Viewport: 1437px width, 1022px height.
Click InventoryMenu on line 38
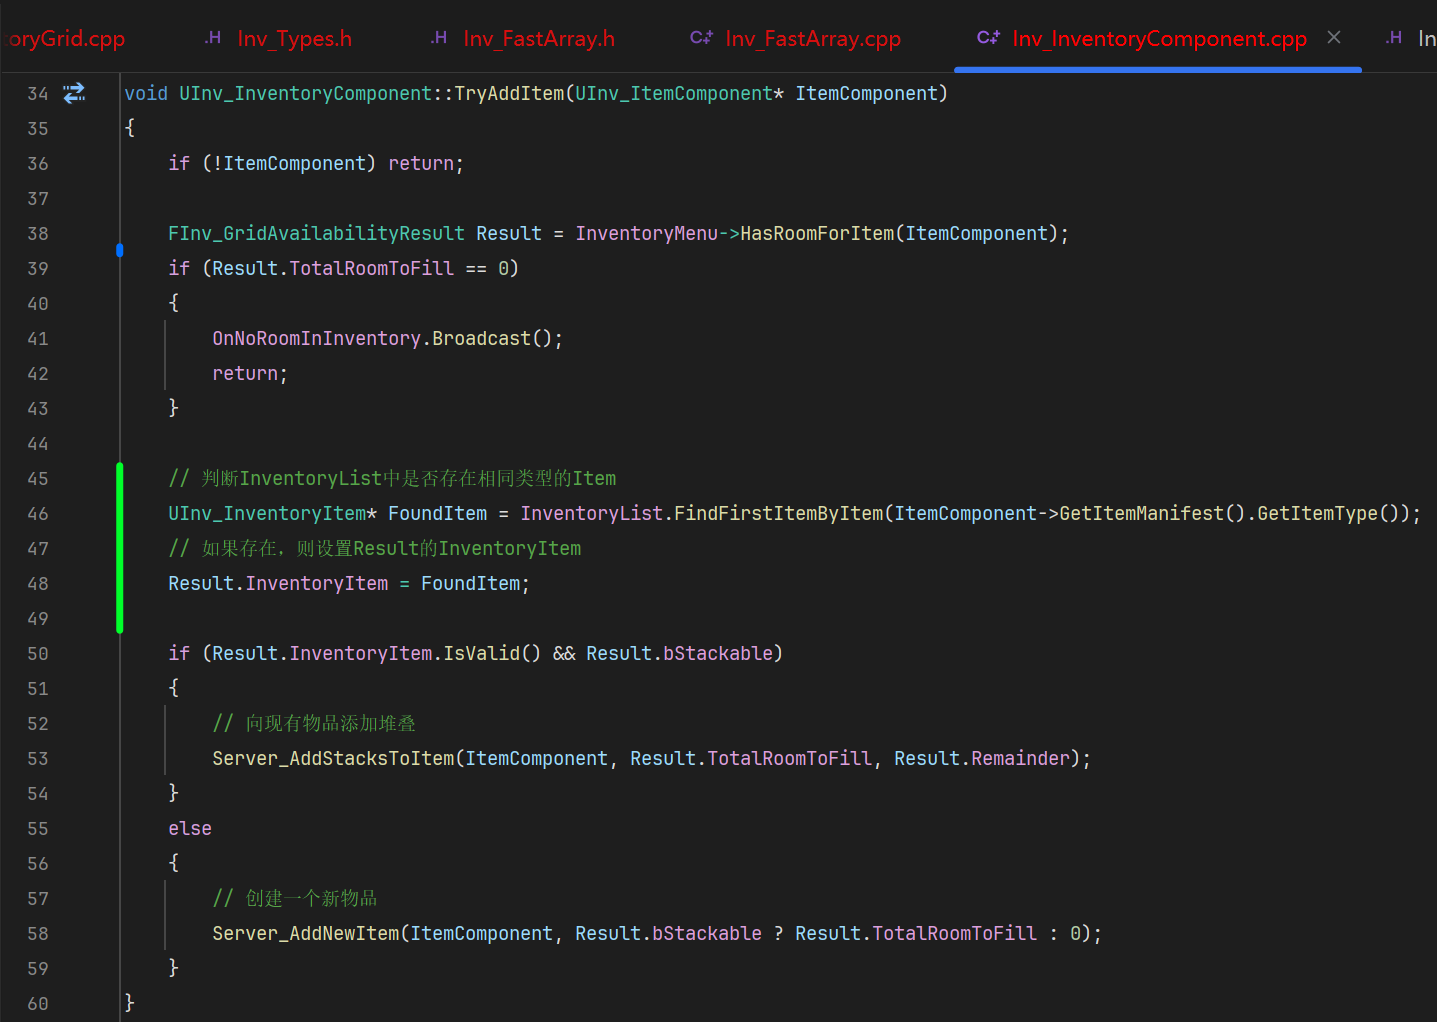point(647,233)
